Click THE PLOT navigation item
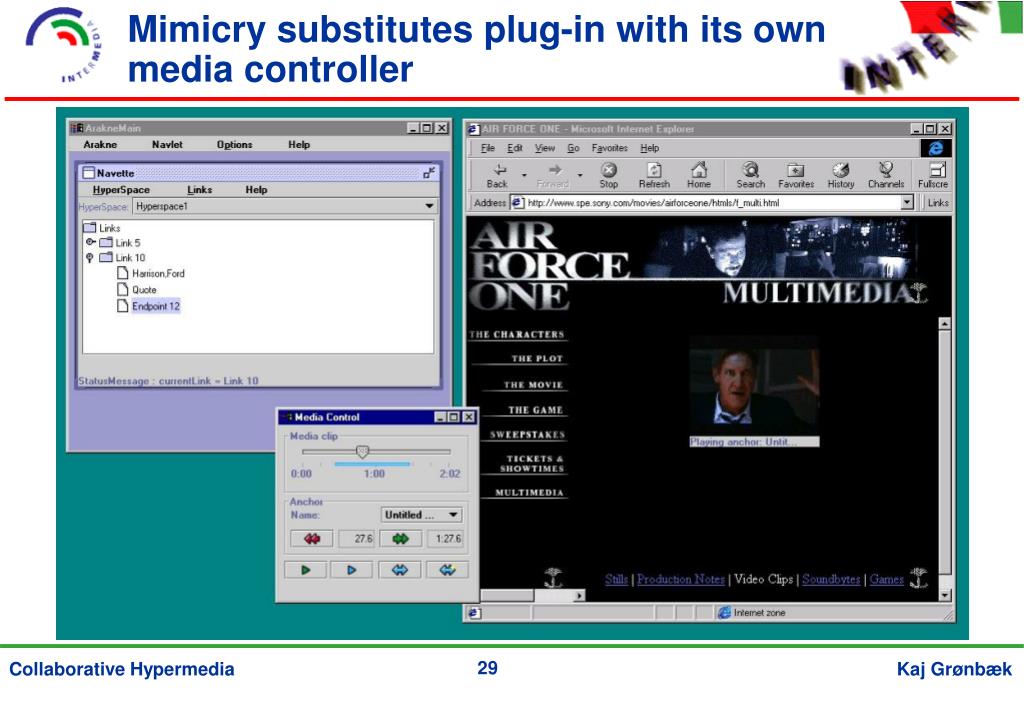Viewport: 1024px width, 709px height. tap(537, 358)
